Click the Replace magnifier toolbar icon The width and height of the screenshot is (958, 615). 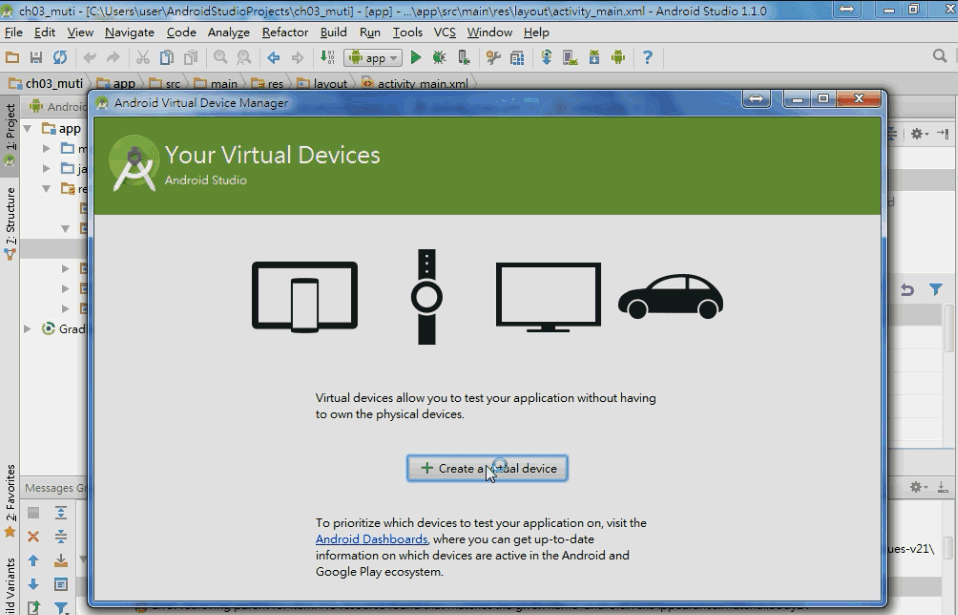pos(244,57)
